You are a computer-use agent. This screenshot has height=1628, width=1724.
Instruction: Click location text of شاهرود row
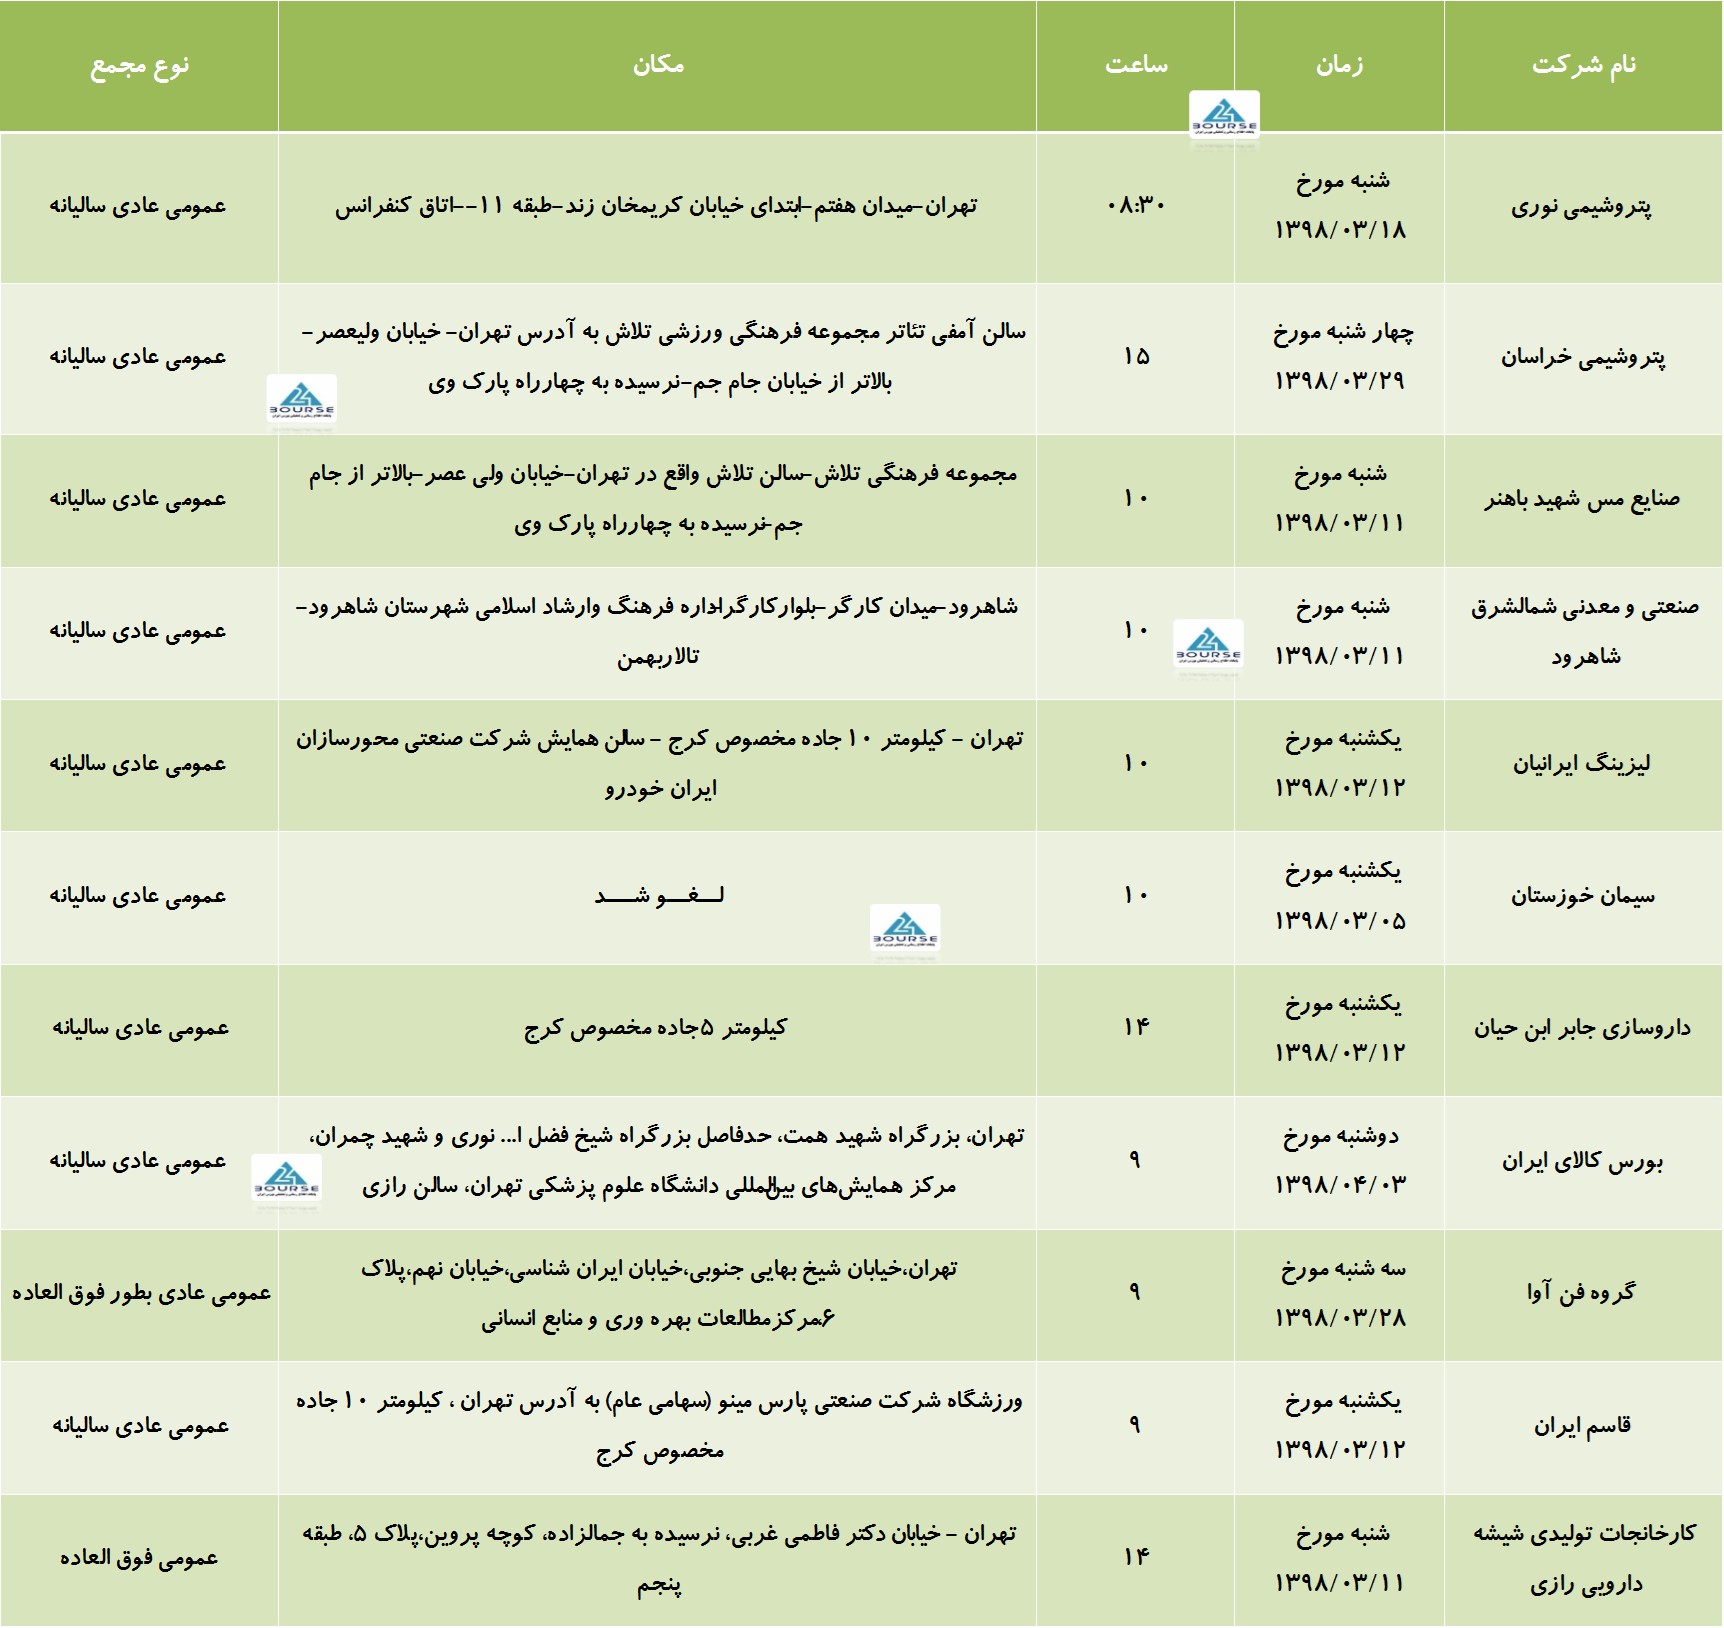coord(658,631)
